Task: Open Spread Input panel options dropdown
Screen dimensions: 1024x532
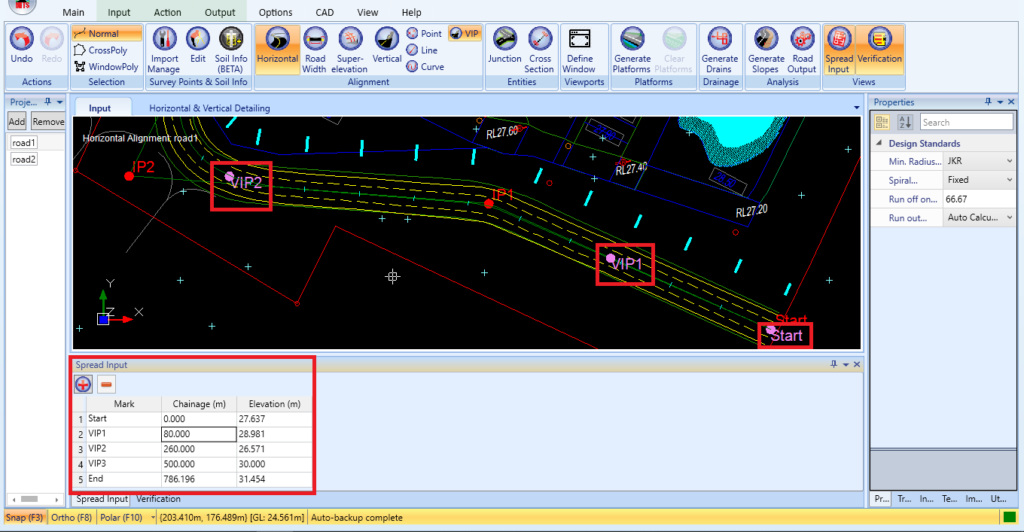Action: (846, 364)
